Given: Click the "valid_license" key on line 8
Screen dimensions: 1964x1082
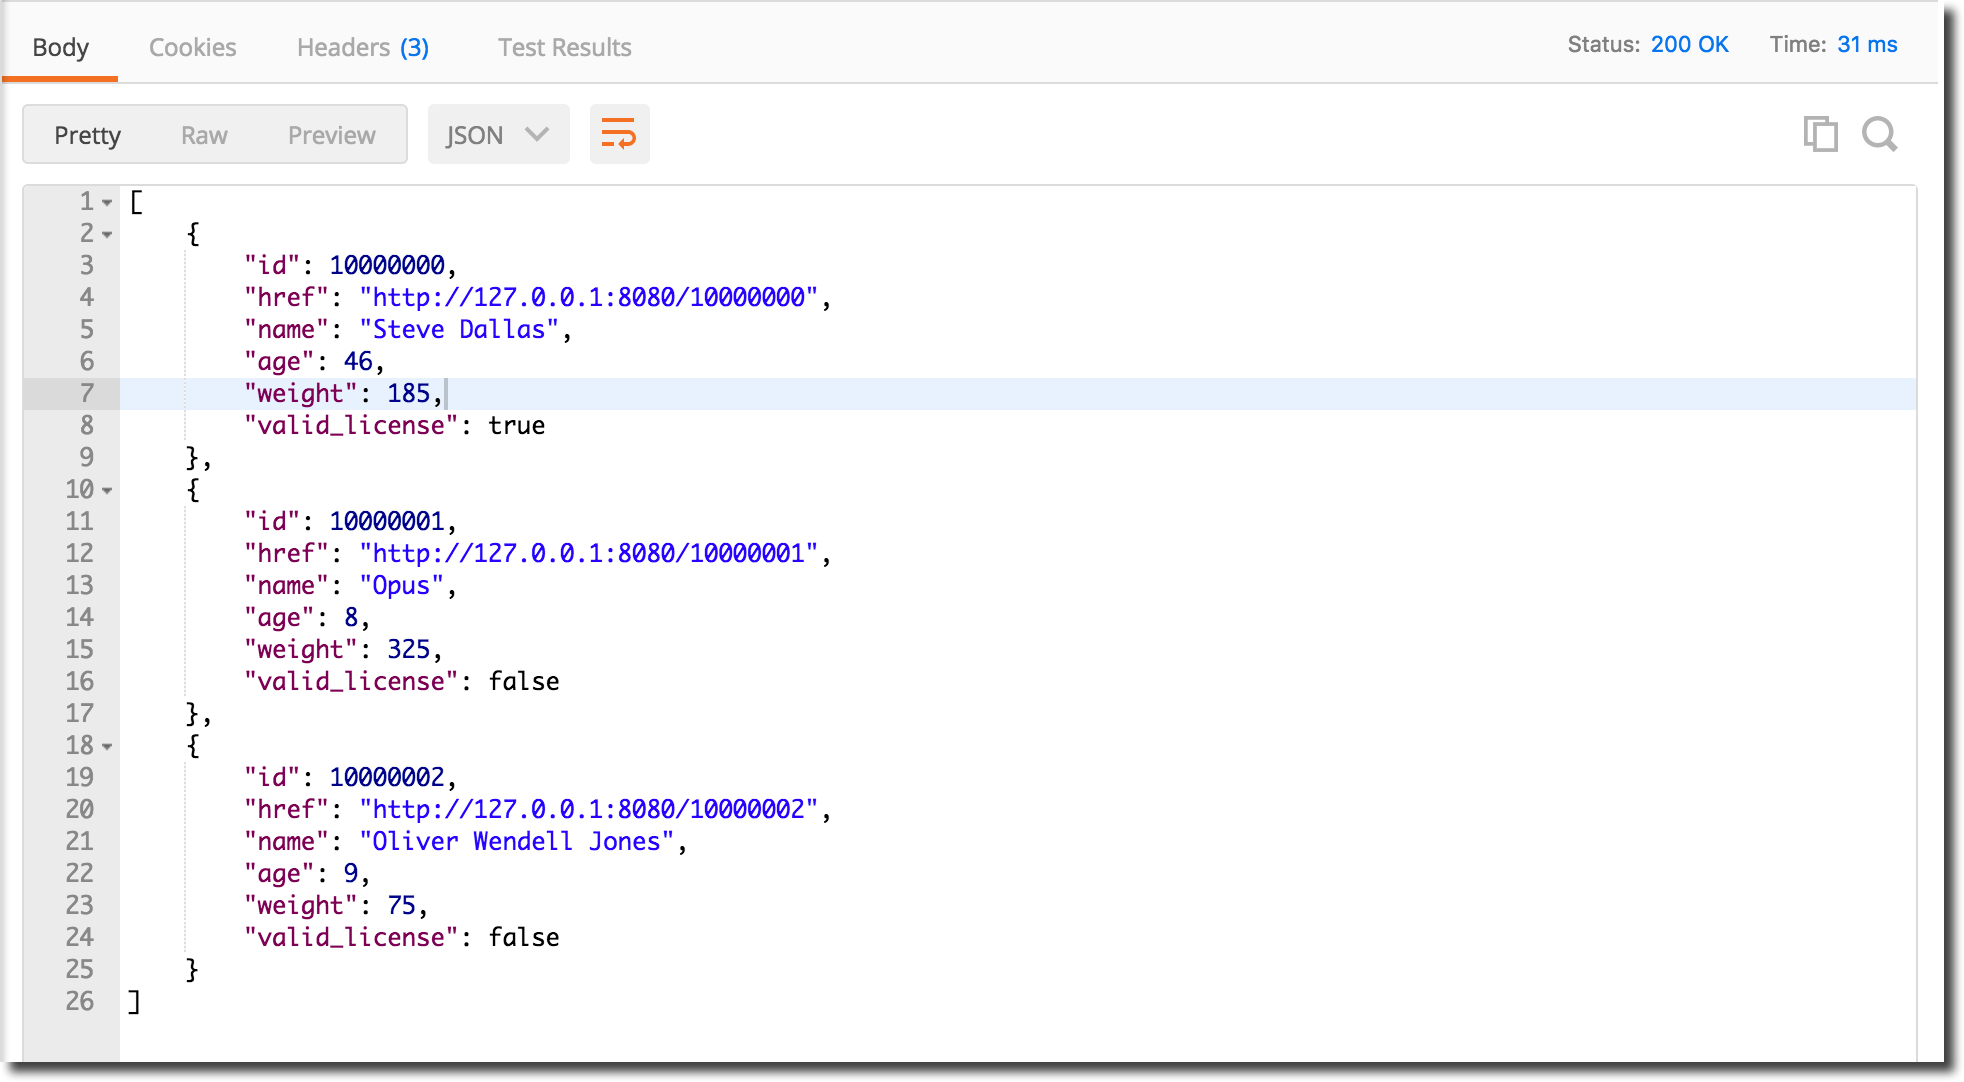Looking at the screenshot, I should point(351,425).
